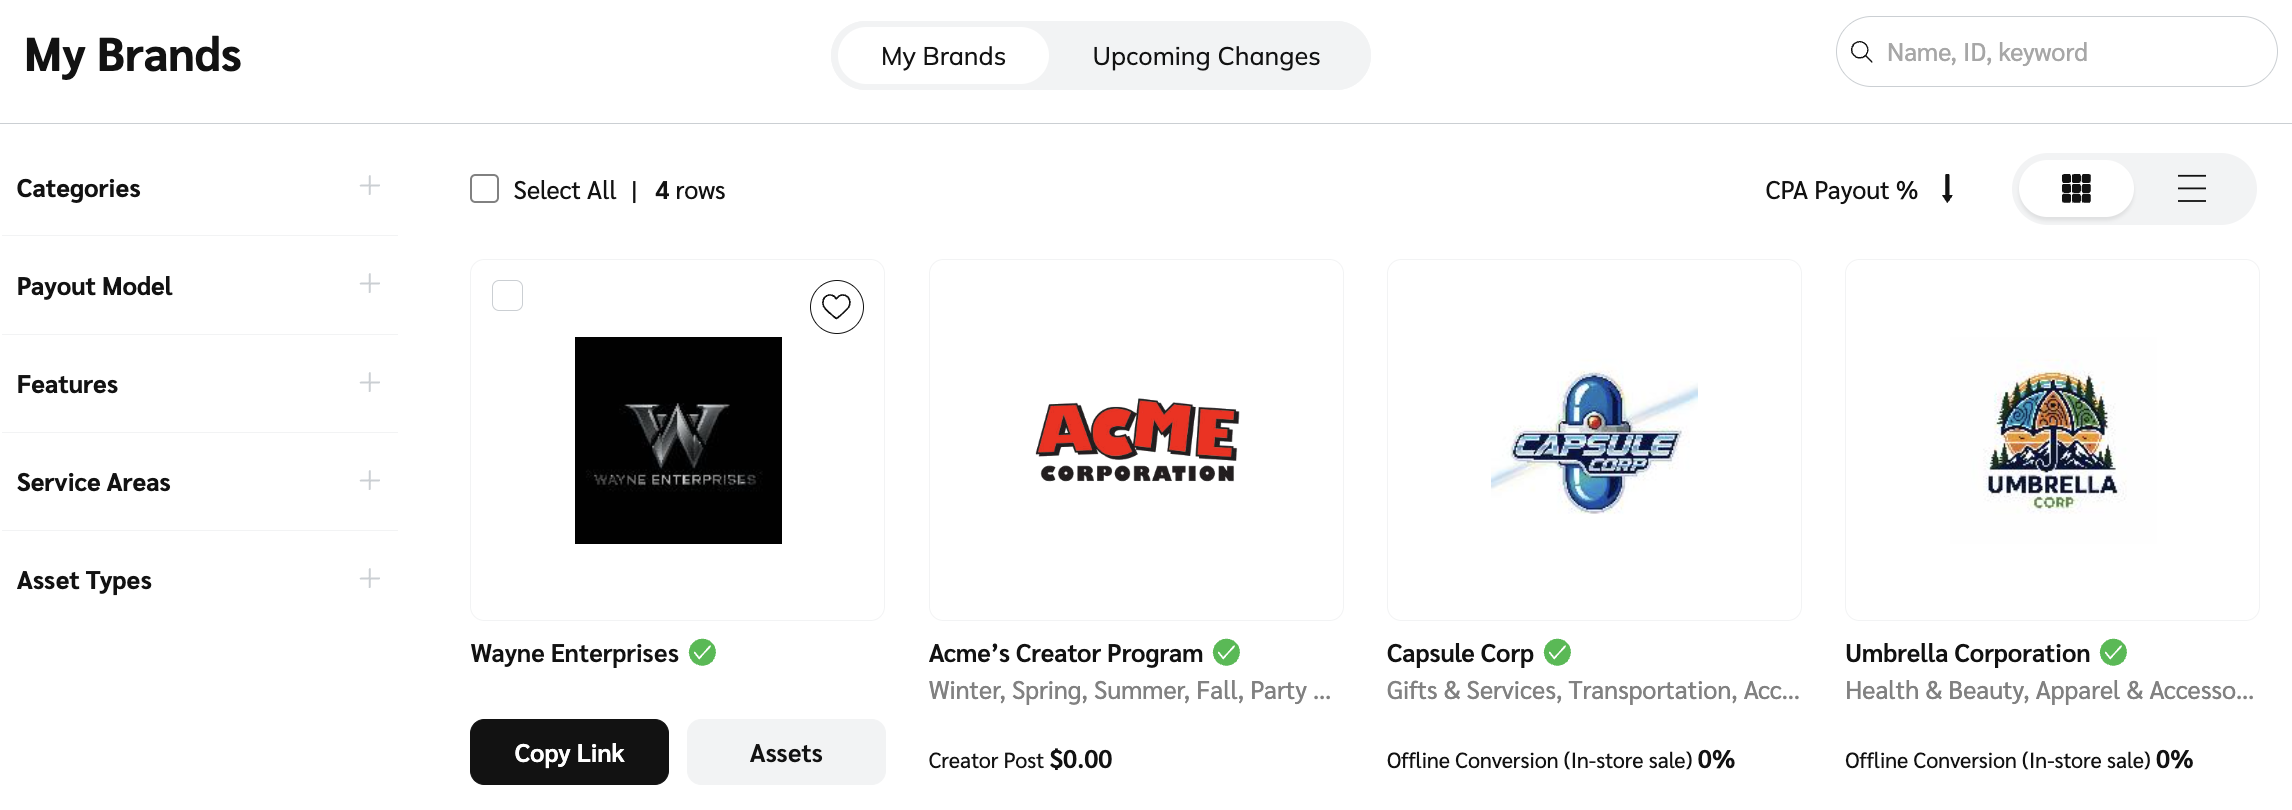This screenshot has height=810, width=2292.
Task: Click Wayne Enterprises verified checkmark badge
Action: (703, 653)
